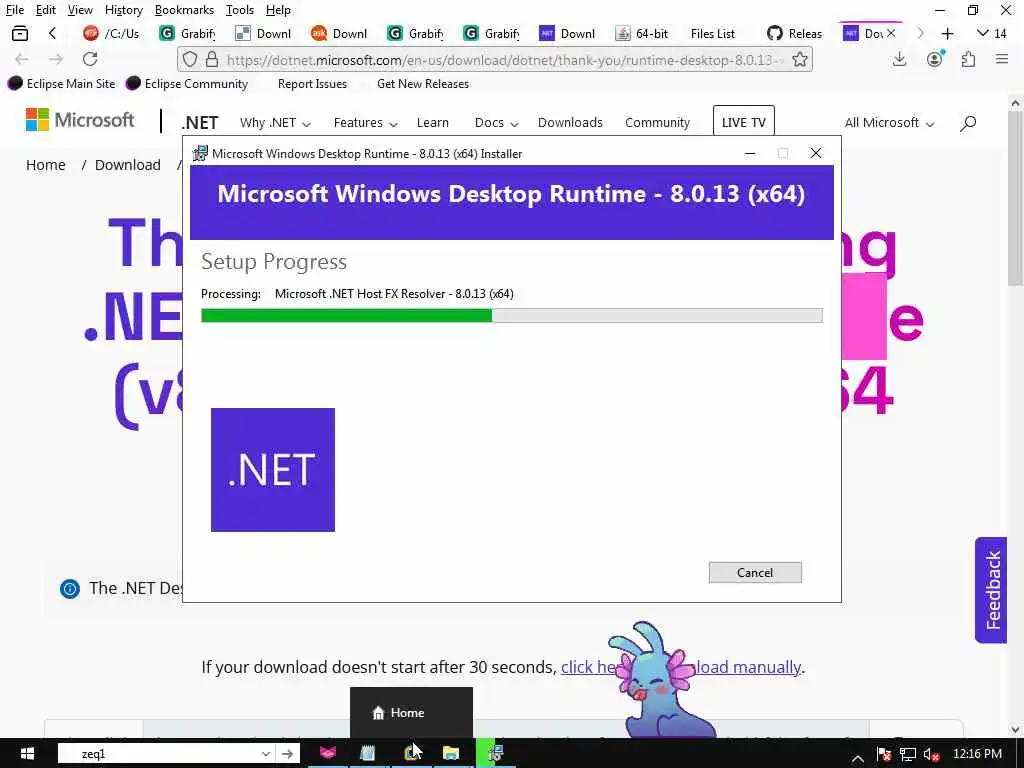1024x768 pixels.
Task: Go back to previous page
Action: click(22, 59)
